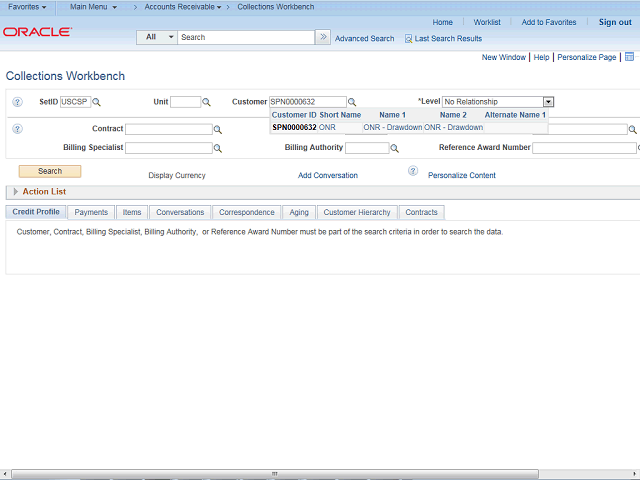Image resolution: width=640 pixels, height=480 pixels.
Task: Open the Worklist link
Action: coord(487,22)
